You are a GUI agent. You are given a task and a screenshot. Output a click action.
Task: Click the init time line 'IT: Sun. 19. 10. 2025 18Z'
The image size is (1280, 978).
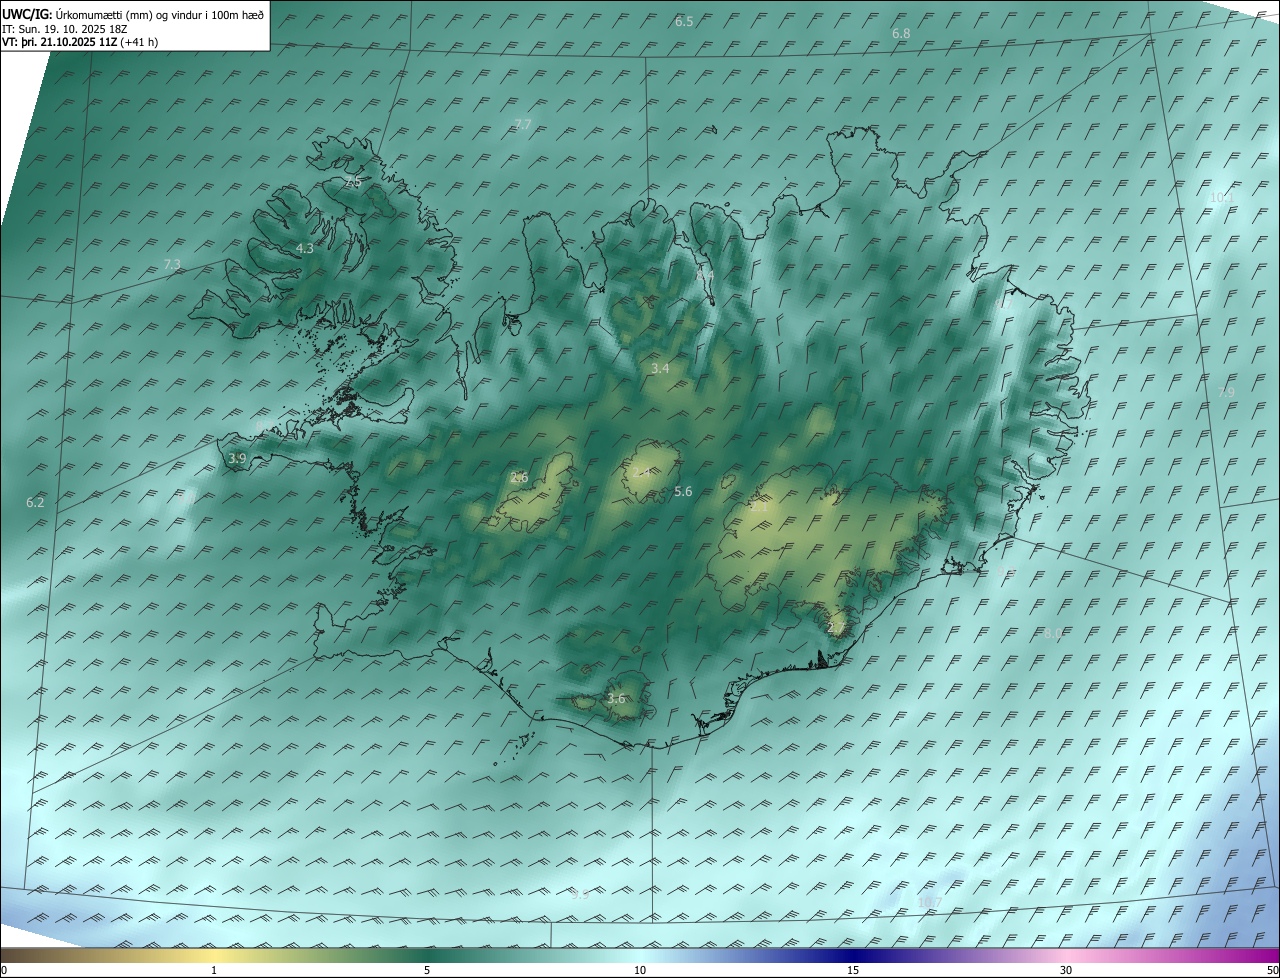tap(65, 29)
